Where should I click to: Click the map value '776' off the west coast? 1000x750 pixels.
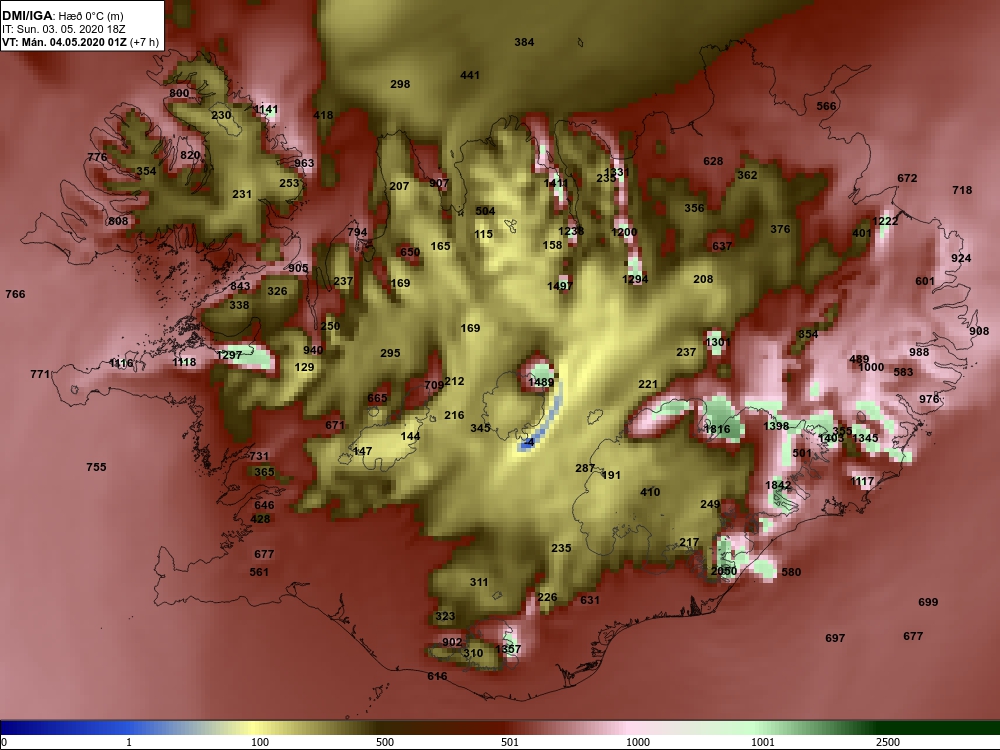97,158
